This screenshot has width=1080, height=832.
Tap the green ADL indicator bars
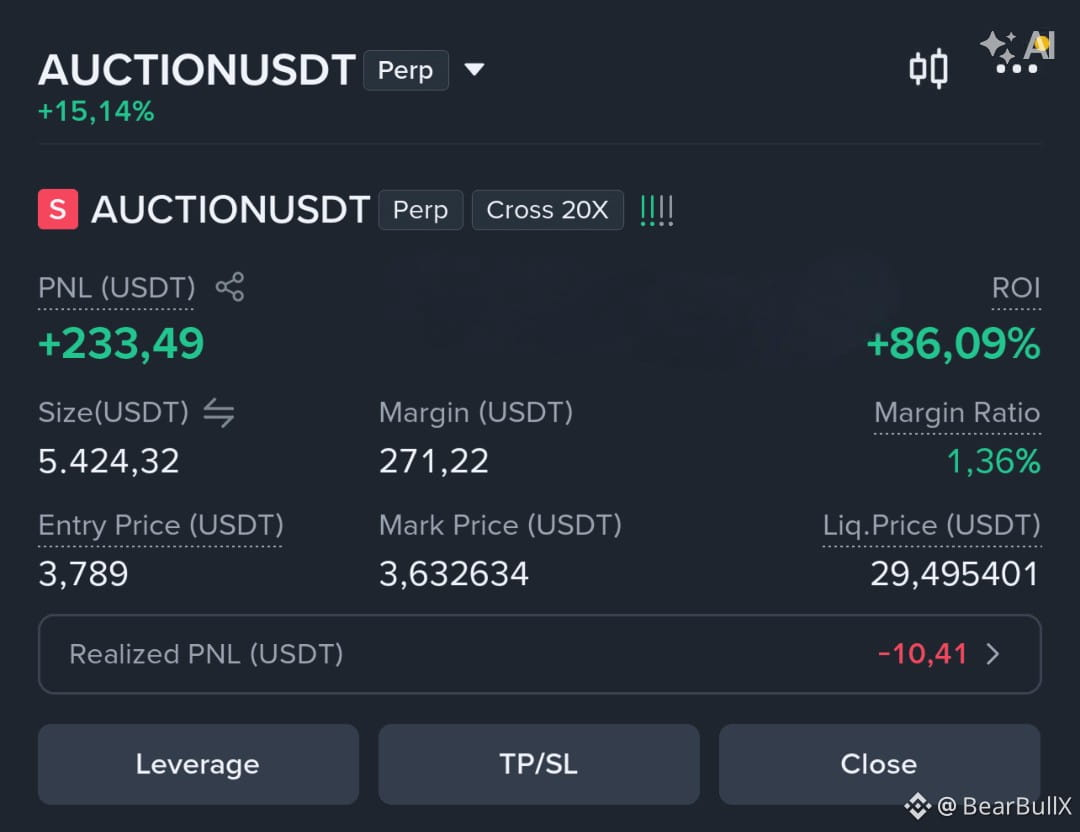click(x=656, y=210)
